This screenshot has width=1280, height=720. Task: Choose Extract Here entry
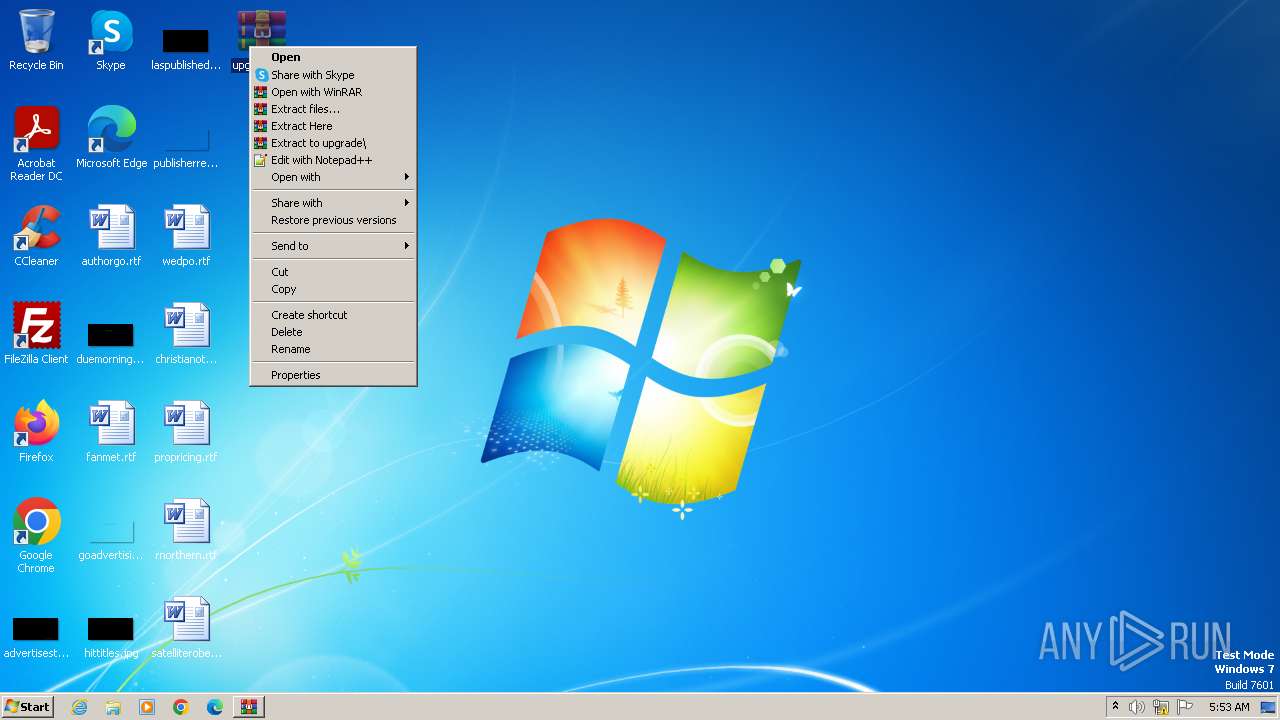coord(333,126)
